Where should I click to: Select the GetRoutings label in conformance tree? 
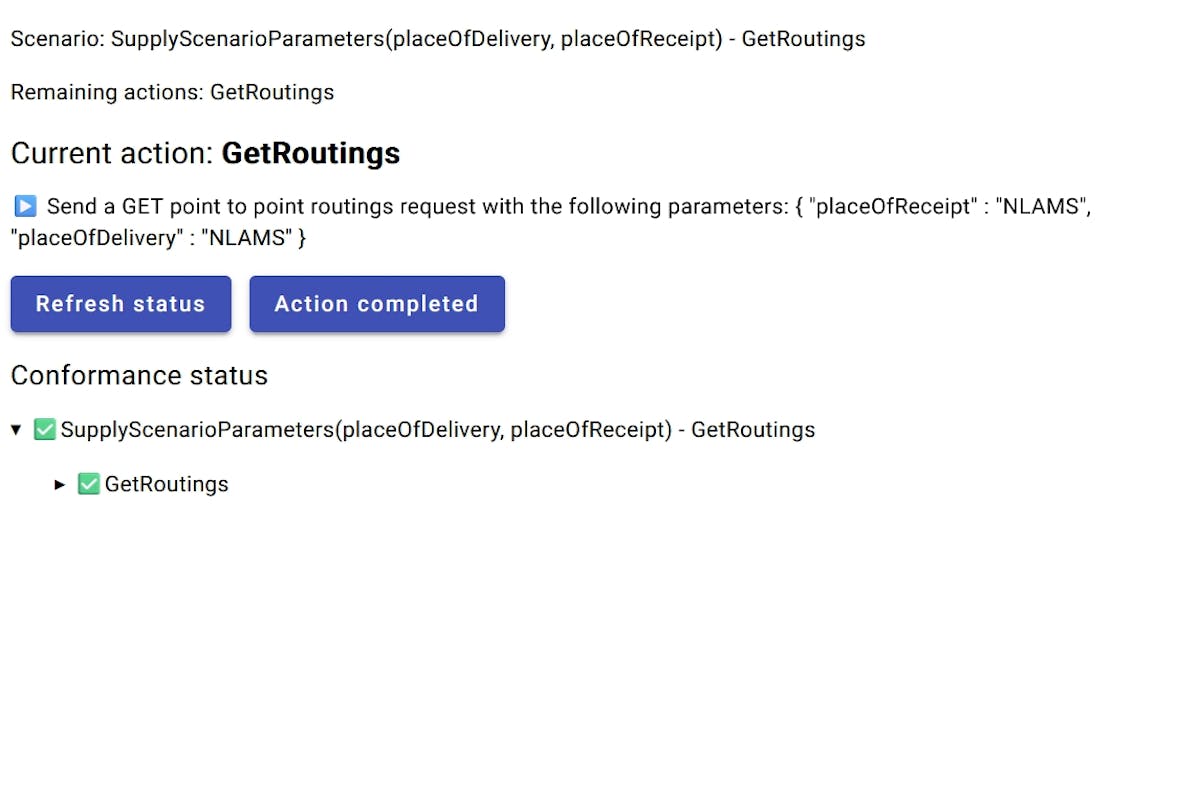[x=166, y=484]
